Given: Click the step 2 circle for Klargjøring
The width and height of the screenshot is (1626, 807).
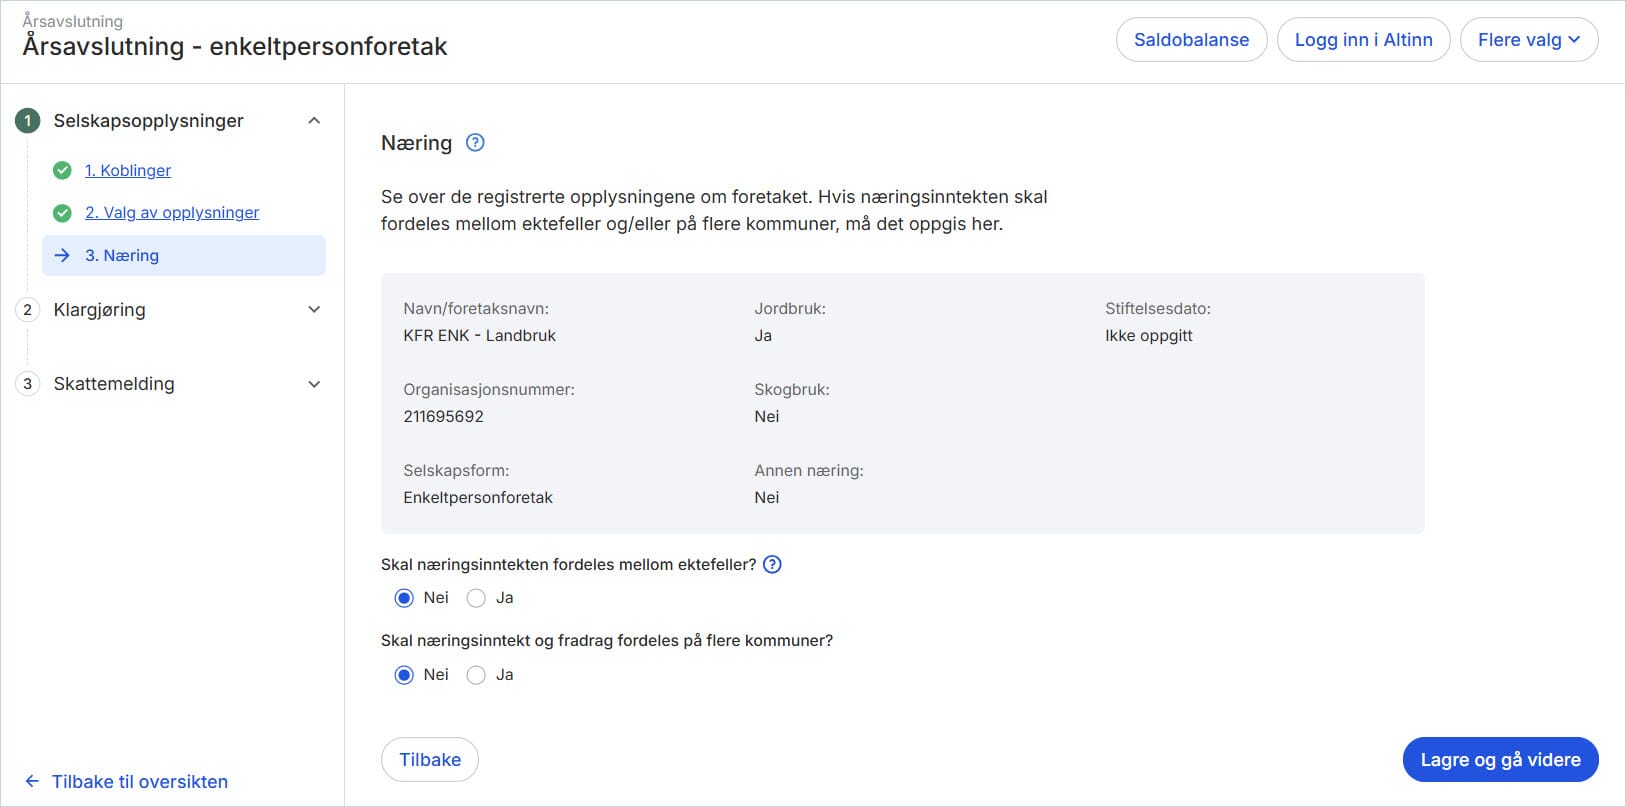Looking at the screenshot, I should click(x=27, y=310).
